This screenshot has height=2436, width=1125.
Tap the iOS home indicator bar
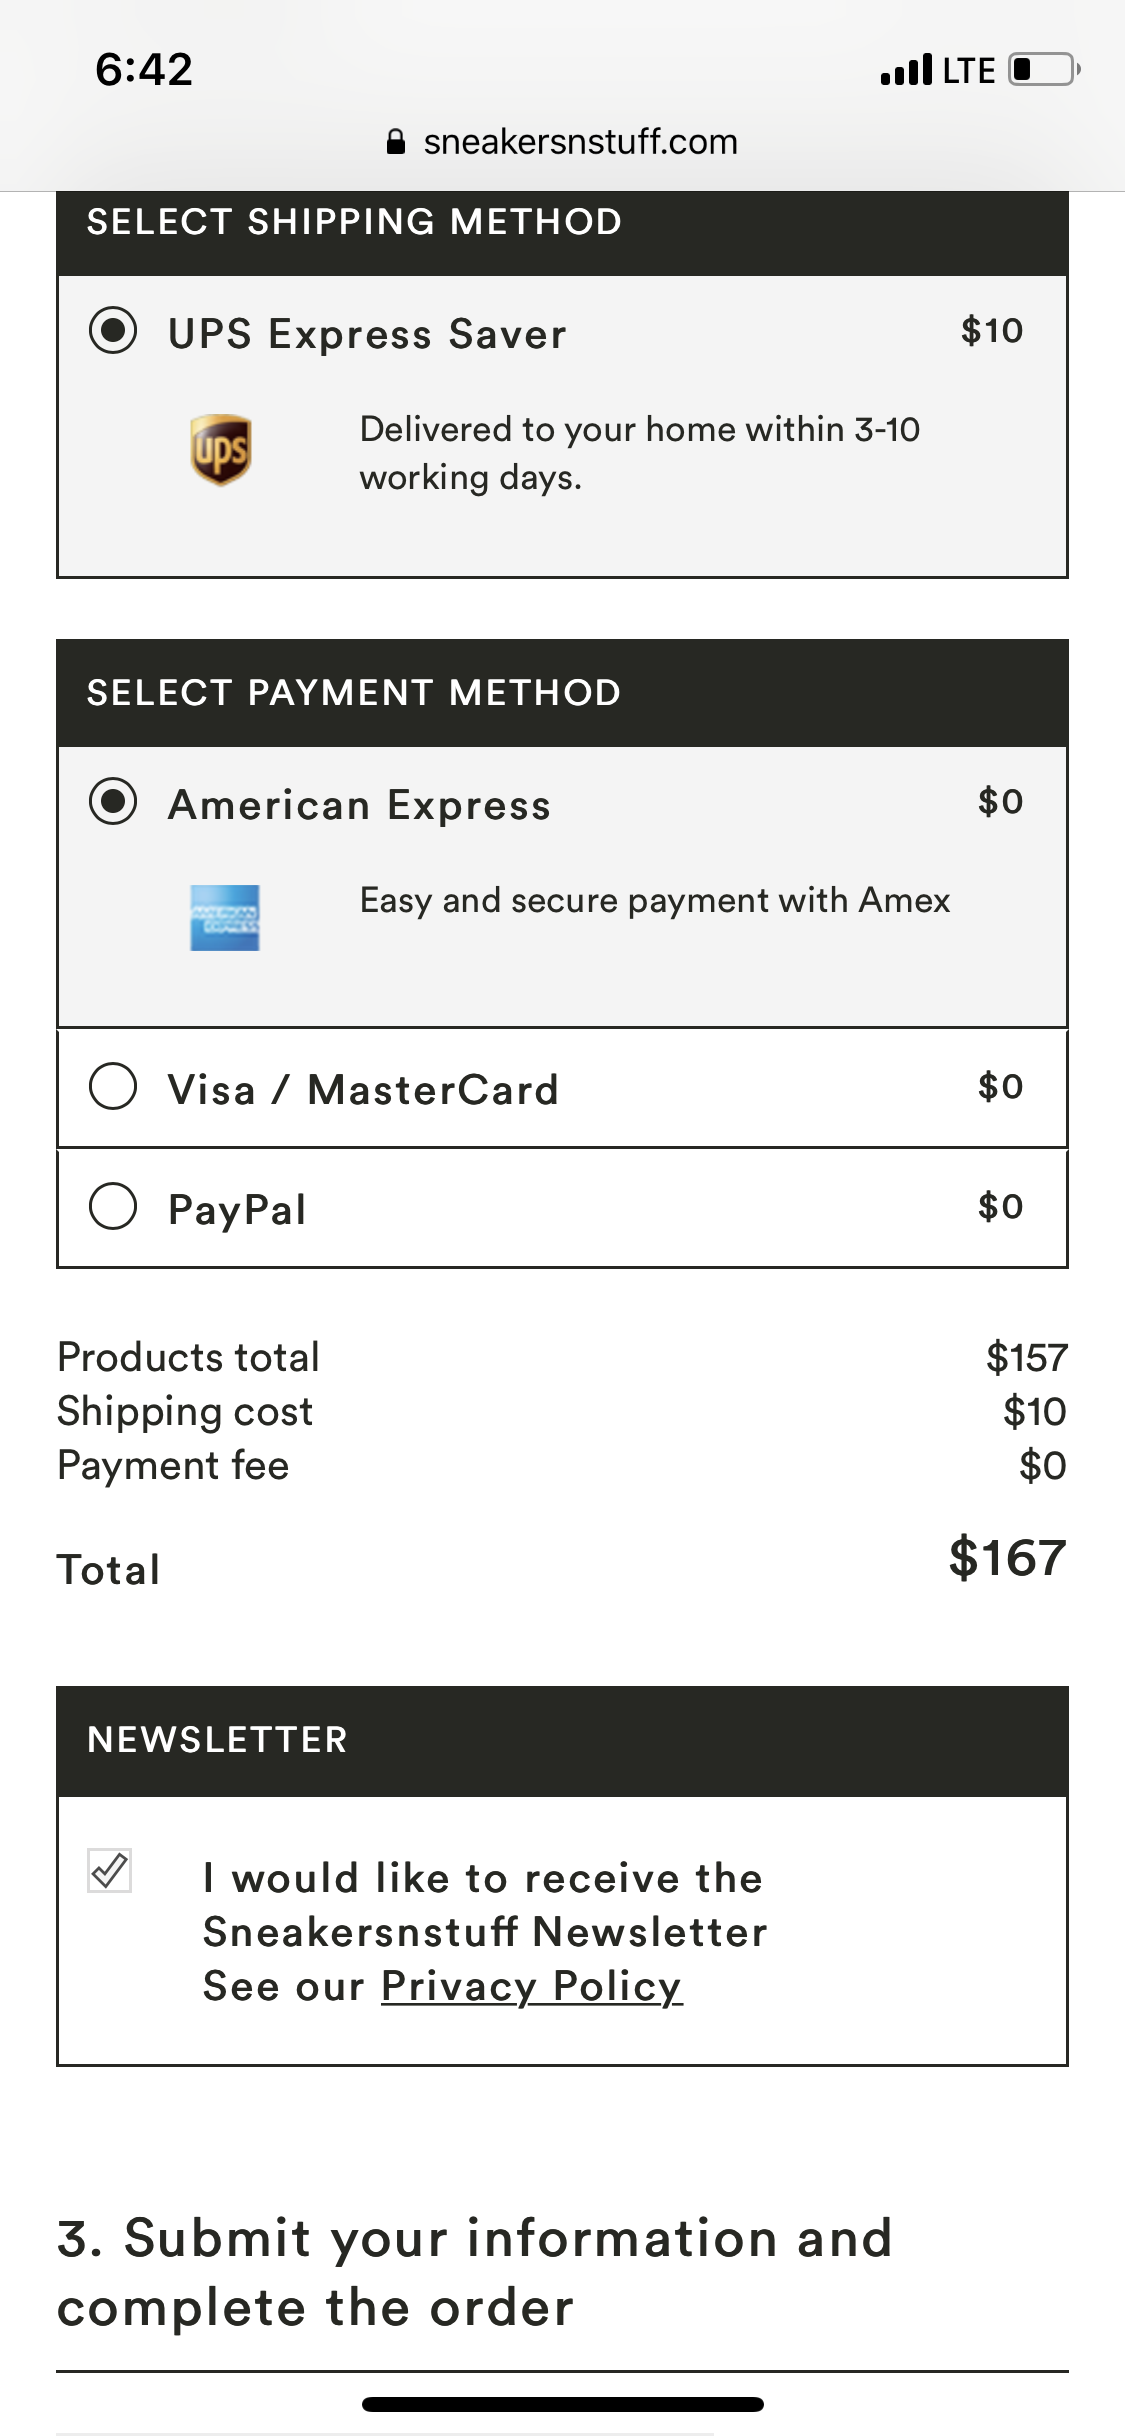562,2404
